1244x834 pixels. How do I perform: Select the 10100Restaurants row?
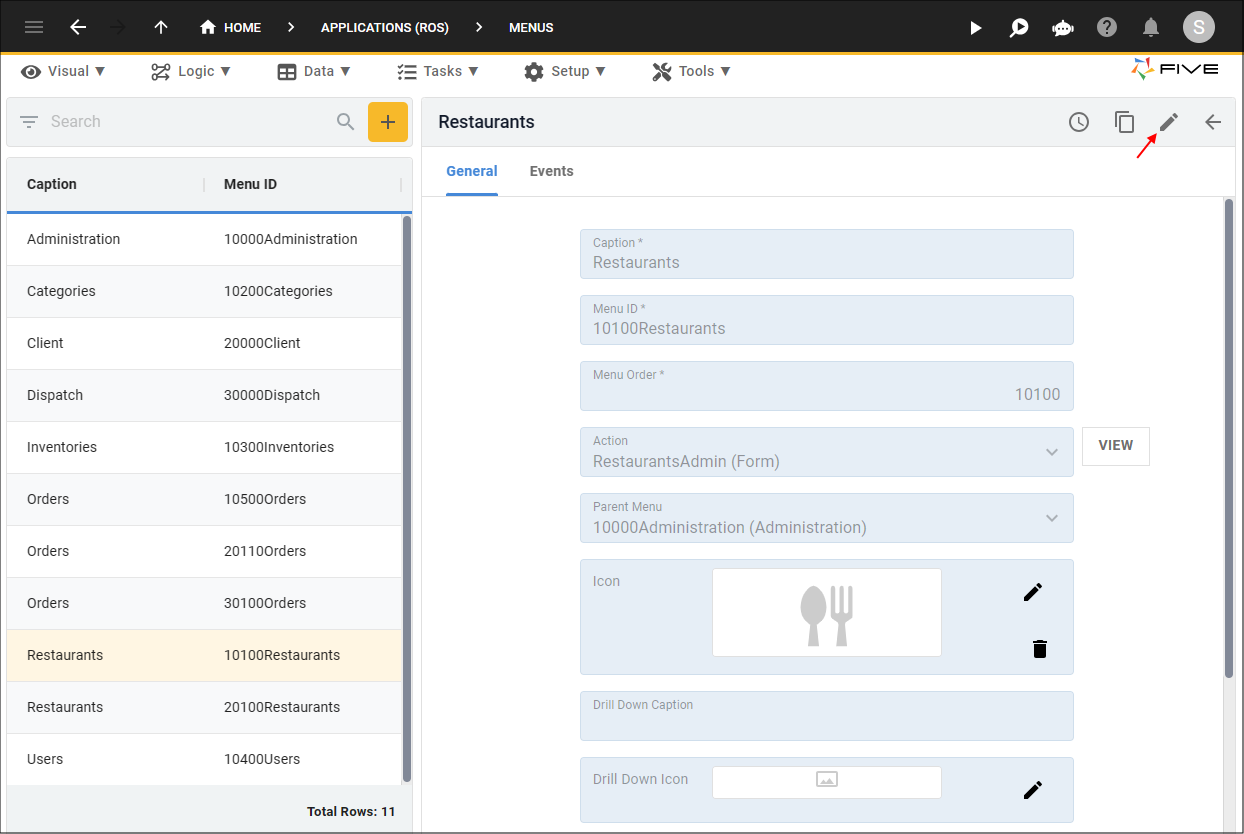tap(204, 655)
